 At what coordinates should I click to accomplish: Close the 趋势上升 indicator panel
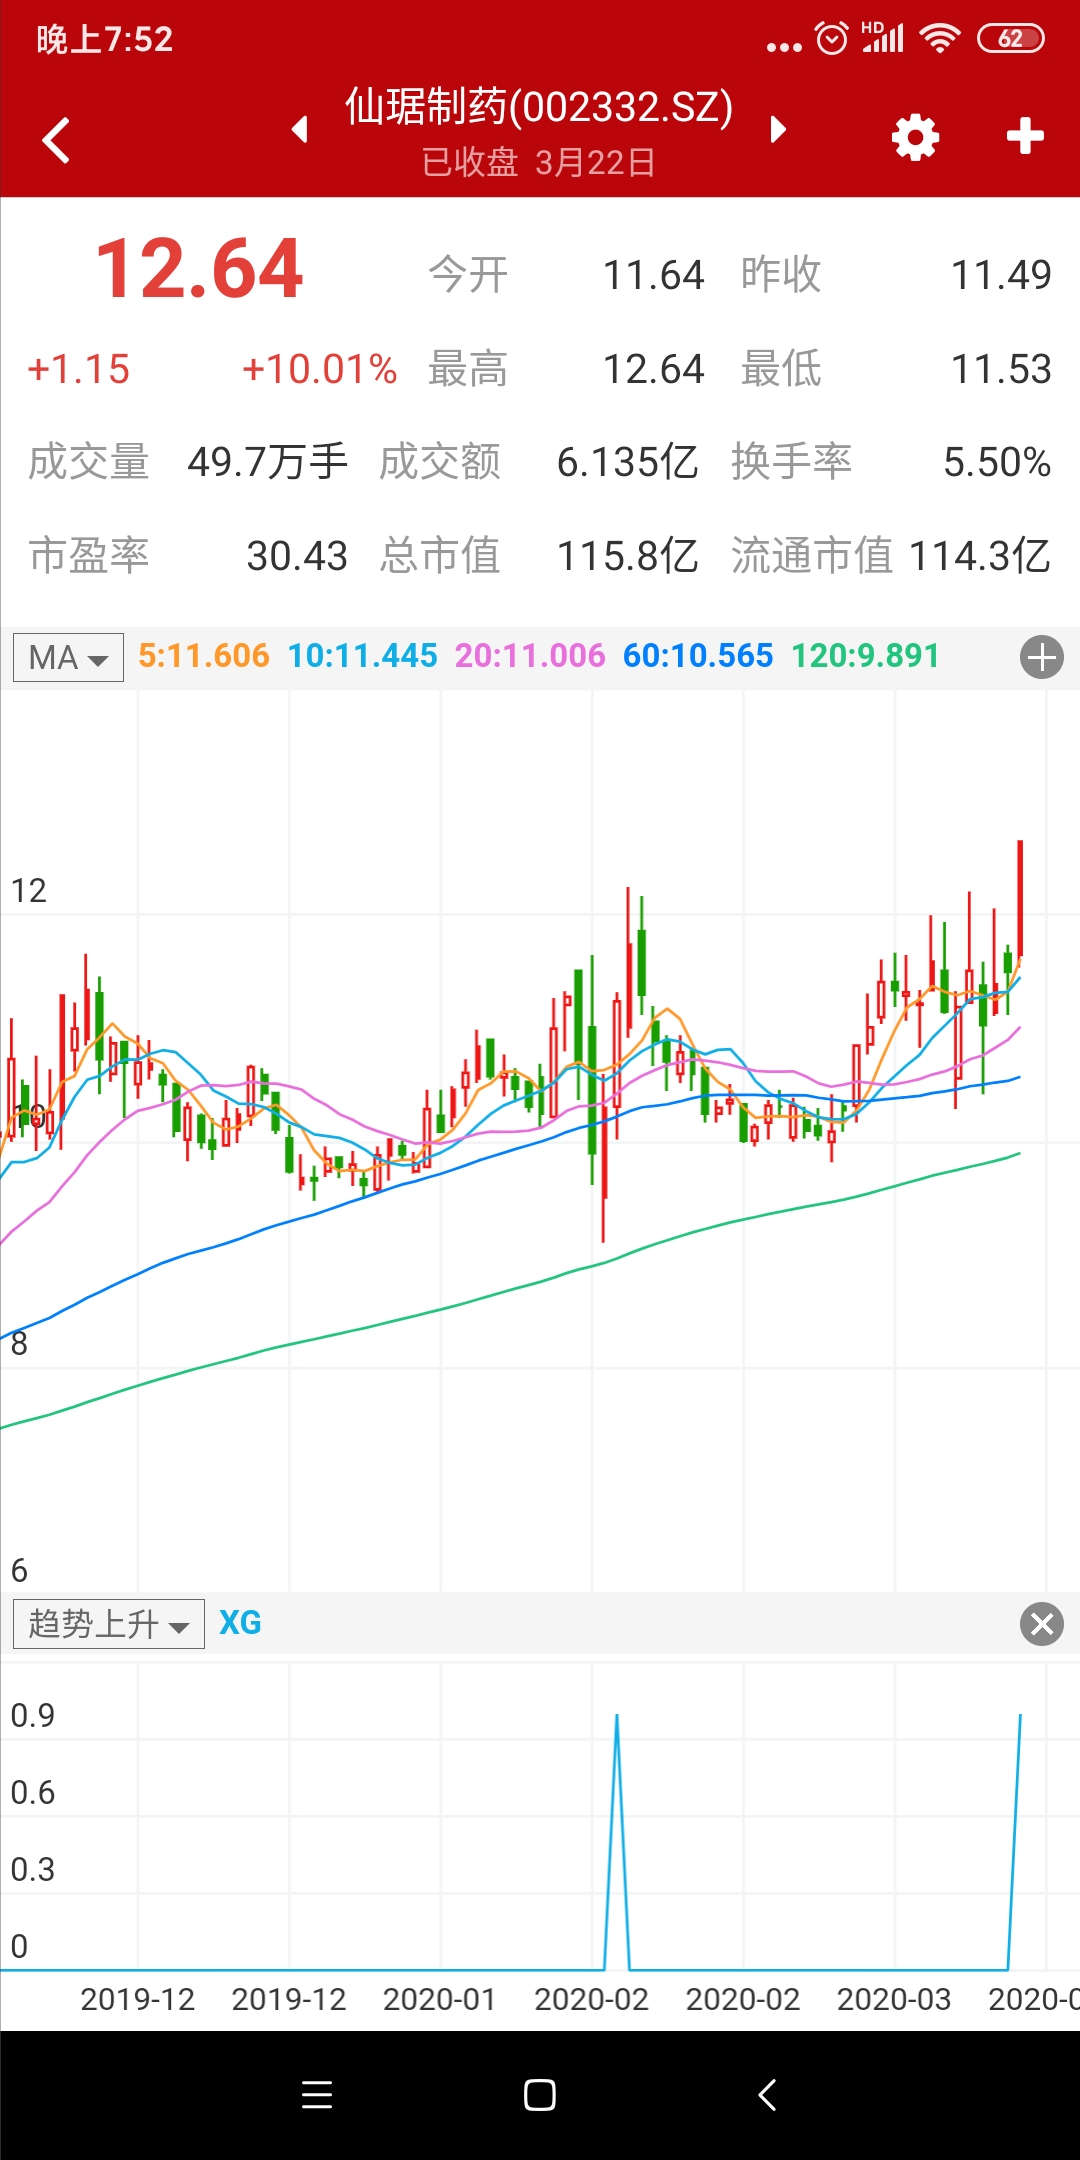point(1041,1623)
